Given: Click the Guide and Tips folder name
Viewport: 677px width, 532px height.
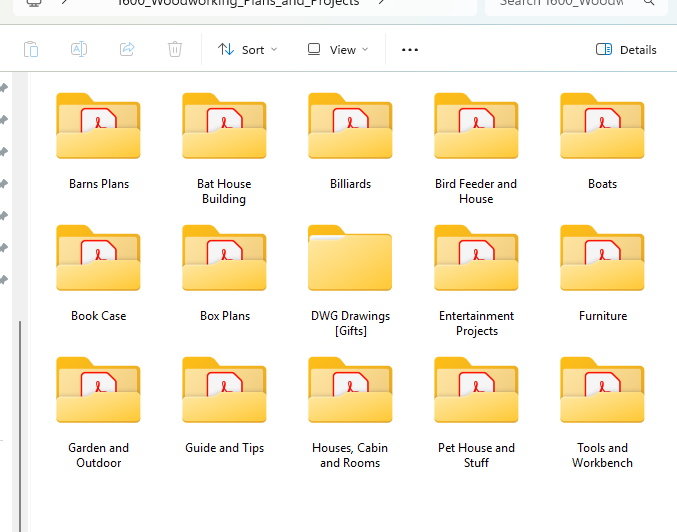Looking at the screenshot, I should [x=225, y=448].
